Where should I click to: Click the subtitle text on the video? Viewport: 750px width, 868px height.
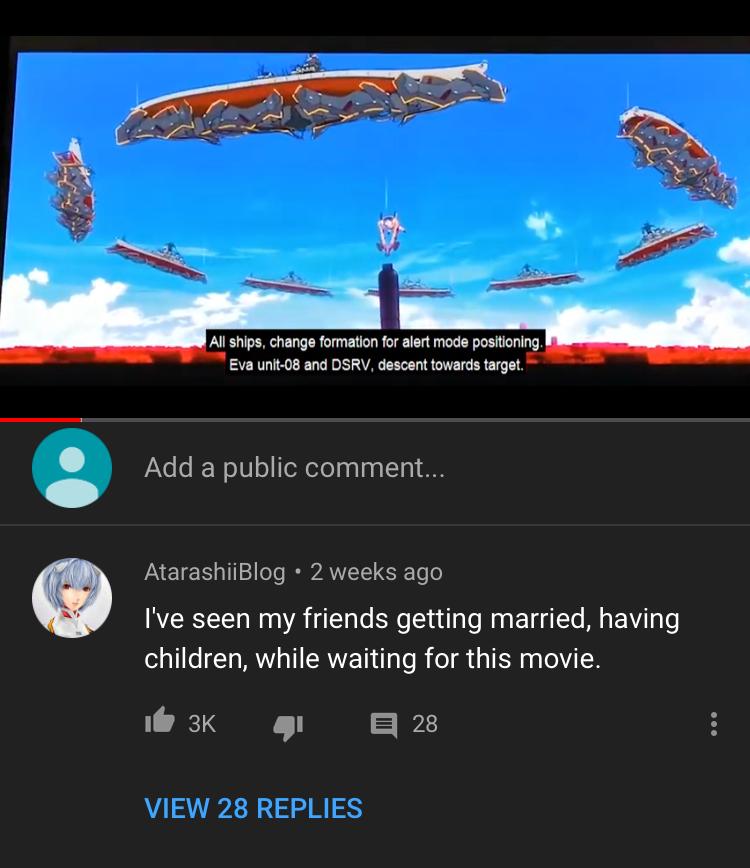point(376,353)
